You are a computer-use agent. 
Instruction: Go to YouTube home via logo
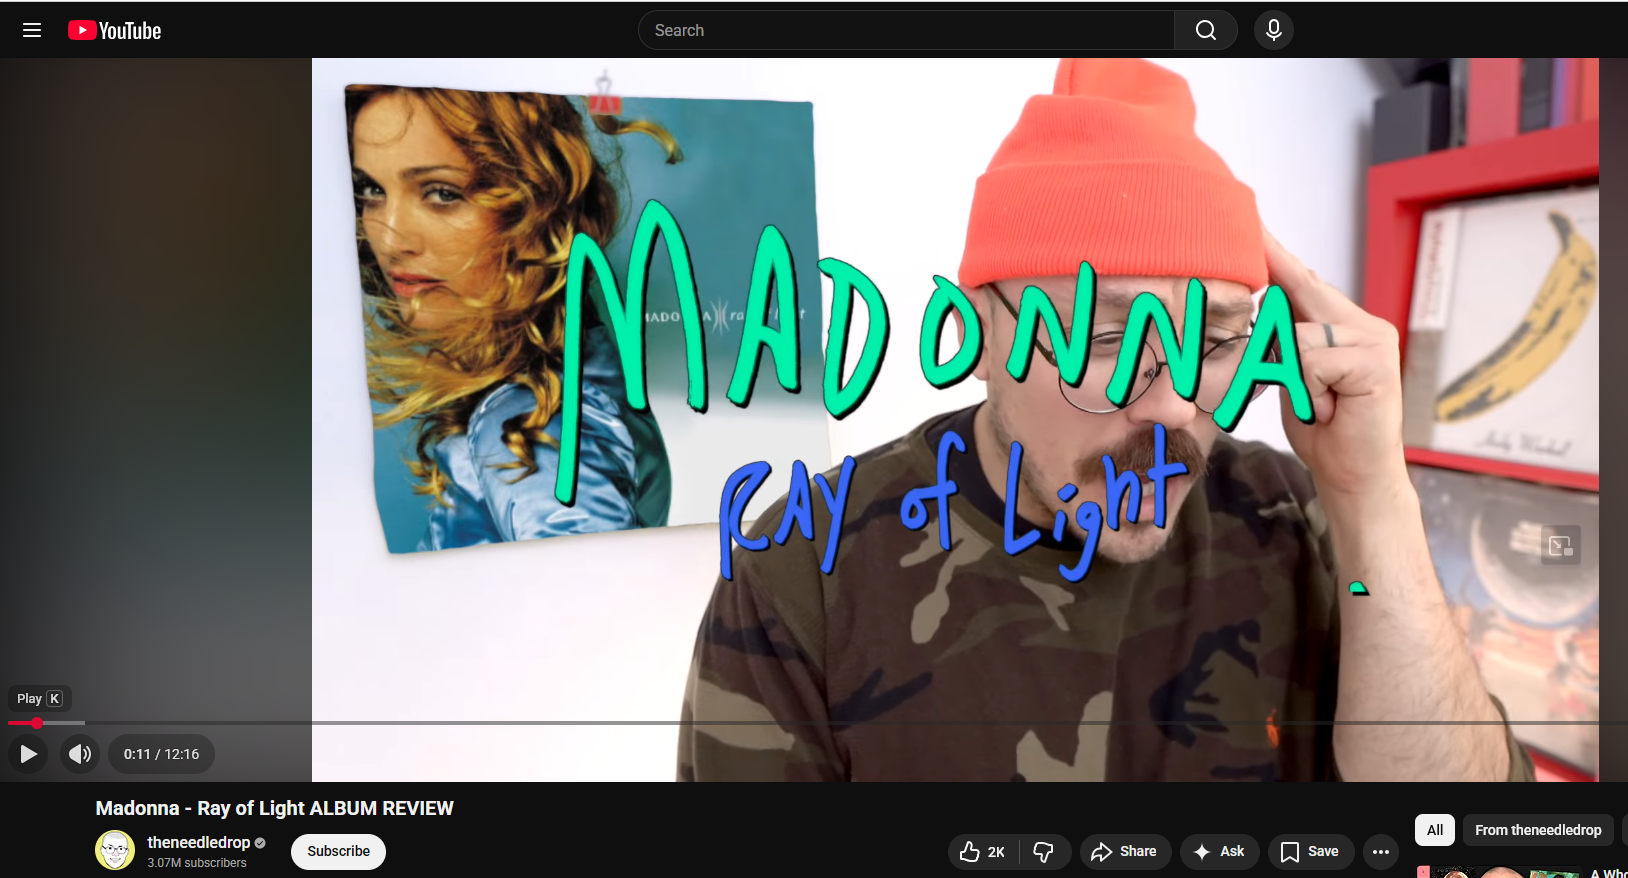tap(115, 31)
